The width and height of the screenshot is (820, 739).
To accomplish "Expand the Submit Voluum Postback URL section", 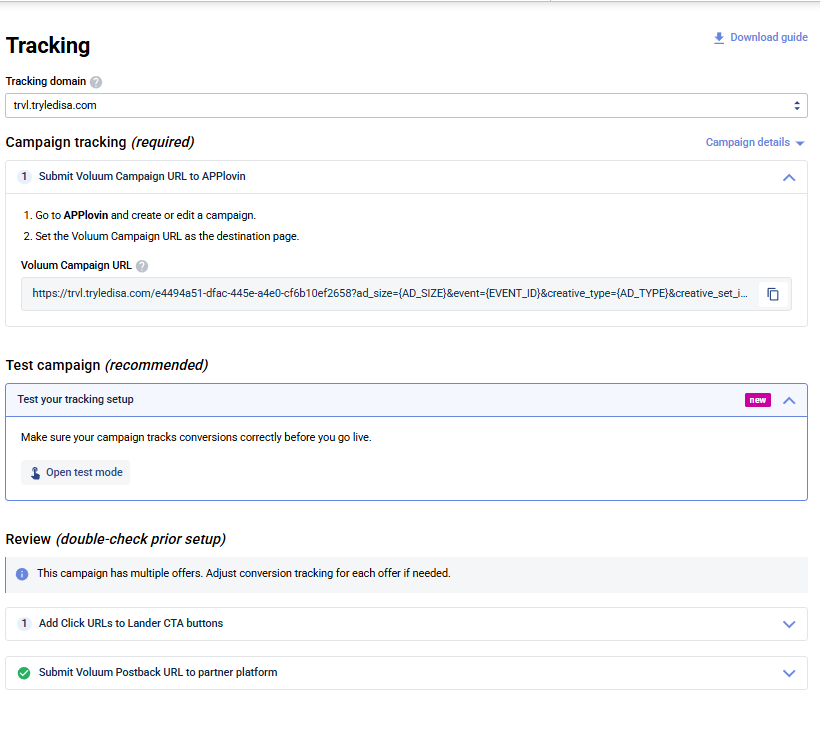I will tap(789, 672).
